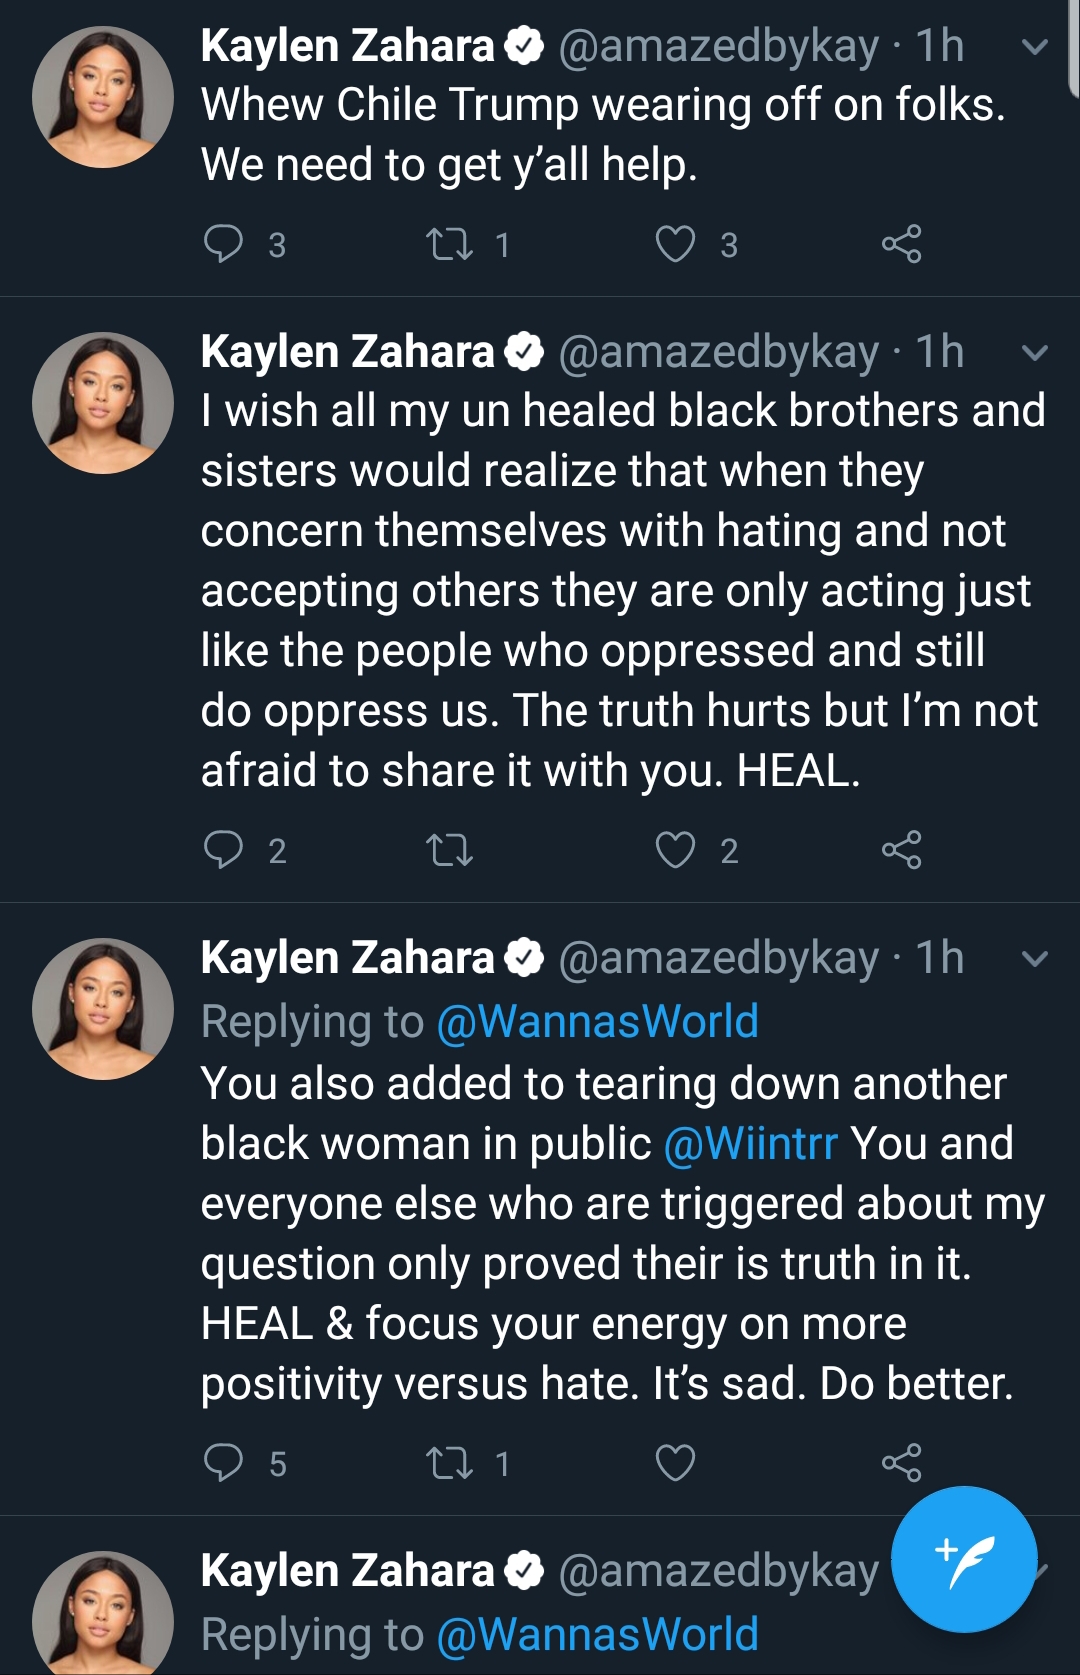Share the "Whew Chile Trump" tweet
This screenshot has height=1675, width=1080.
(901, 244)
